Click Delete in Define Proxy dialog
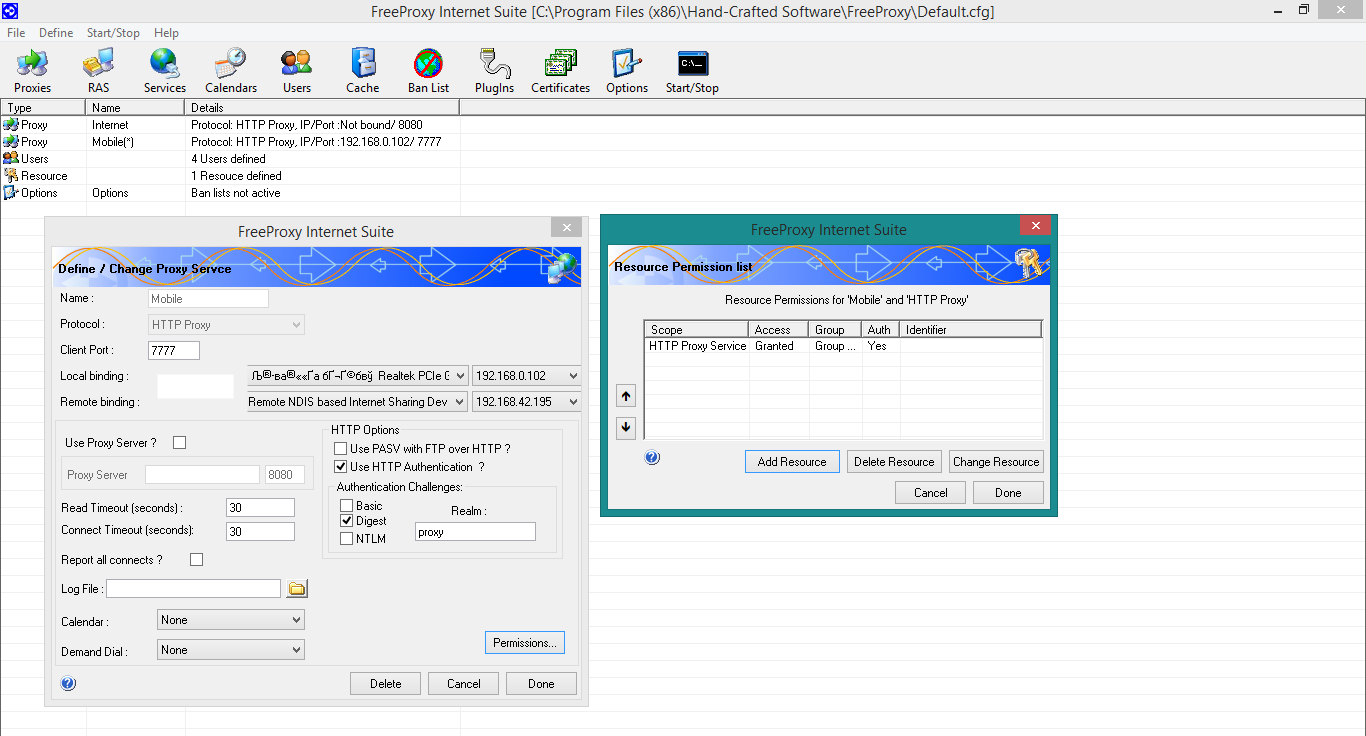Image resolution: width=1366 pixels, height=736 pixels. [385, 684]
